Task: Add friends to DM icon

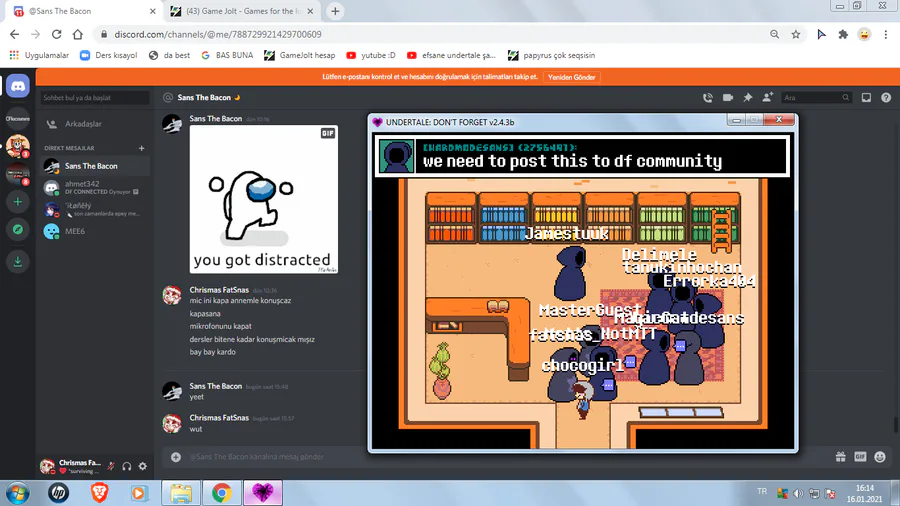Action: pos(767,98)
